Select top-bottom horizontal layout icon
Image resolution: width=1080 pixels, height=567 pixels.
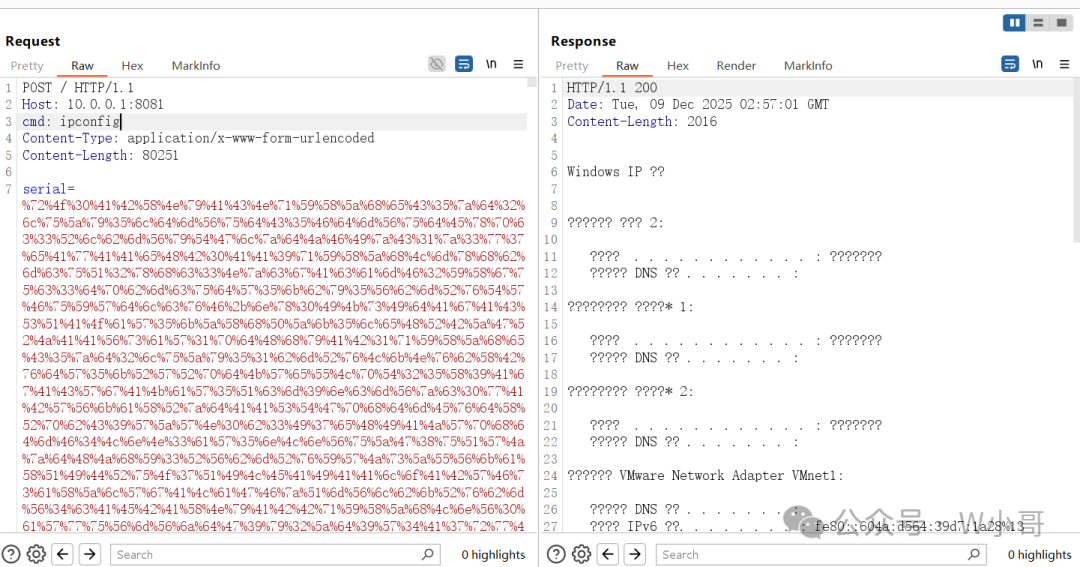[1038, 23]
